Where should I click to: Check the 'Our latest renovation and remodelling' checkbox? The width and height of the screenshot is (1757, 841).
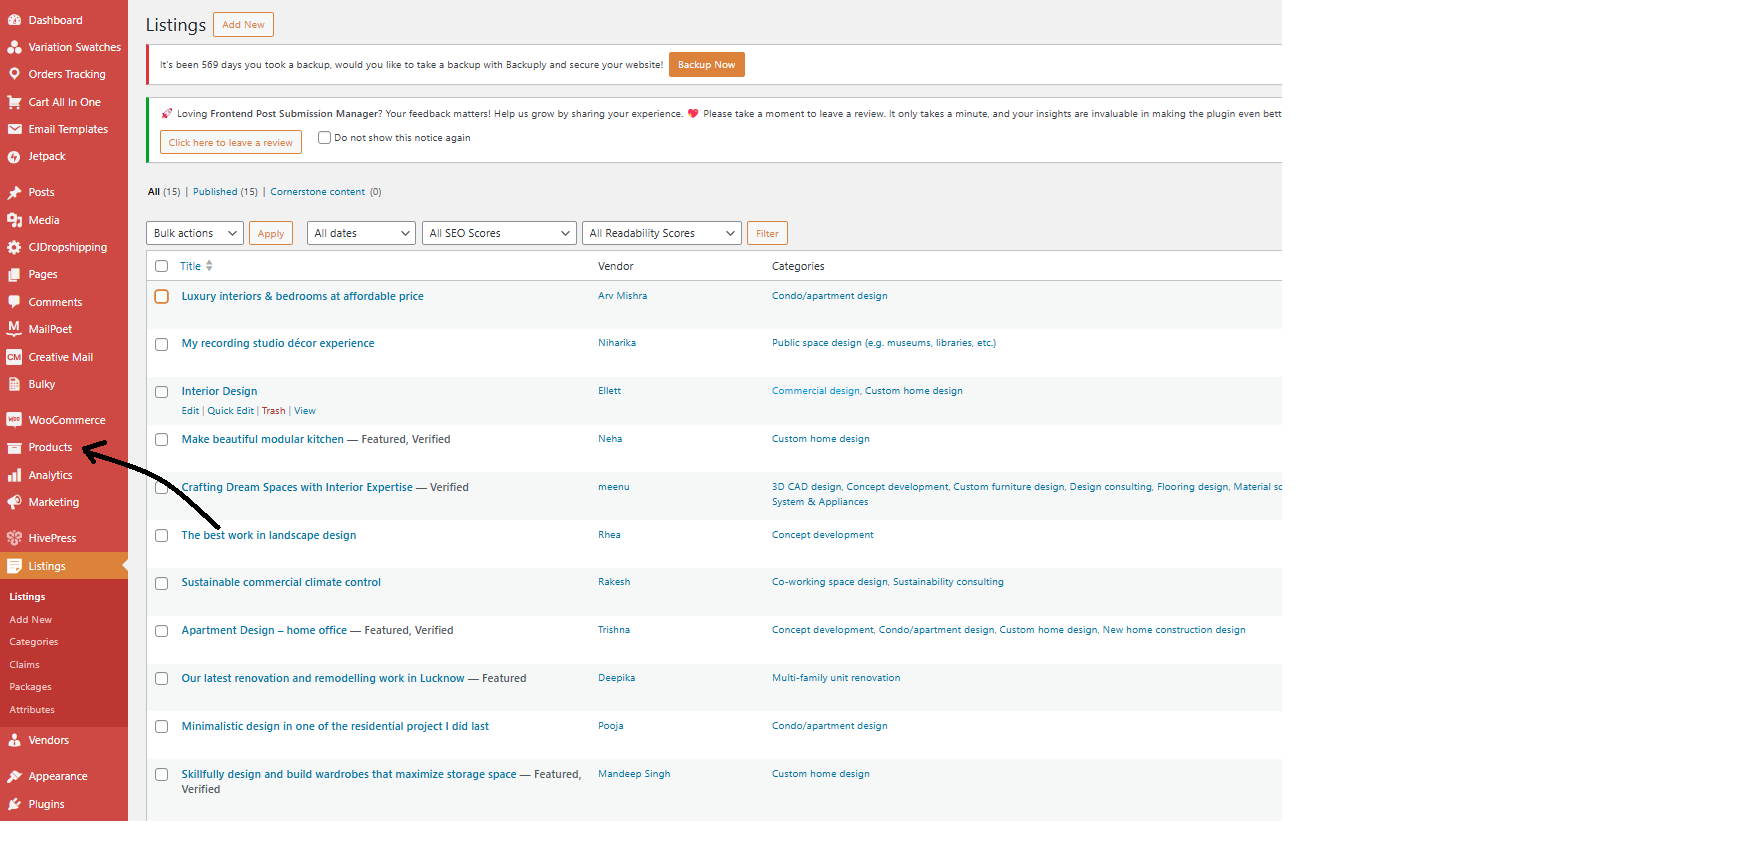click(161, 679)
